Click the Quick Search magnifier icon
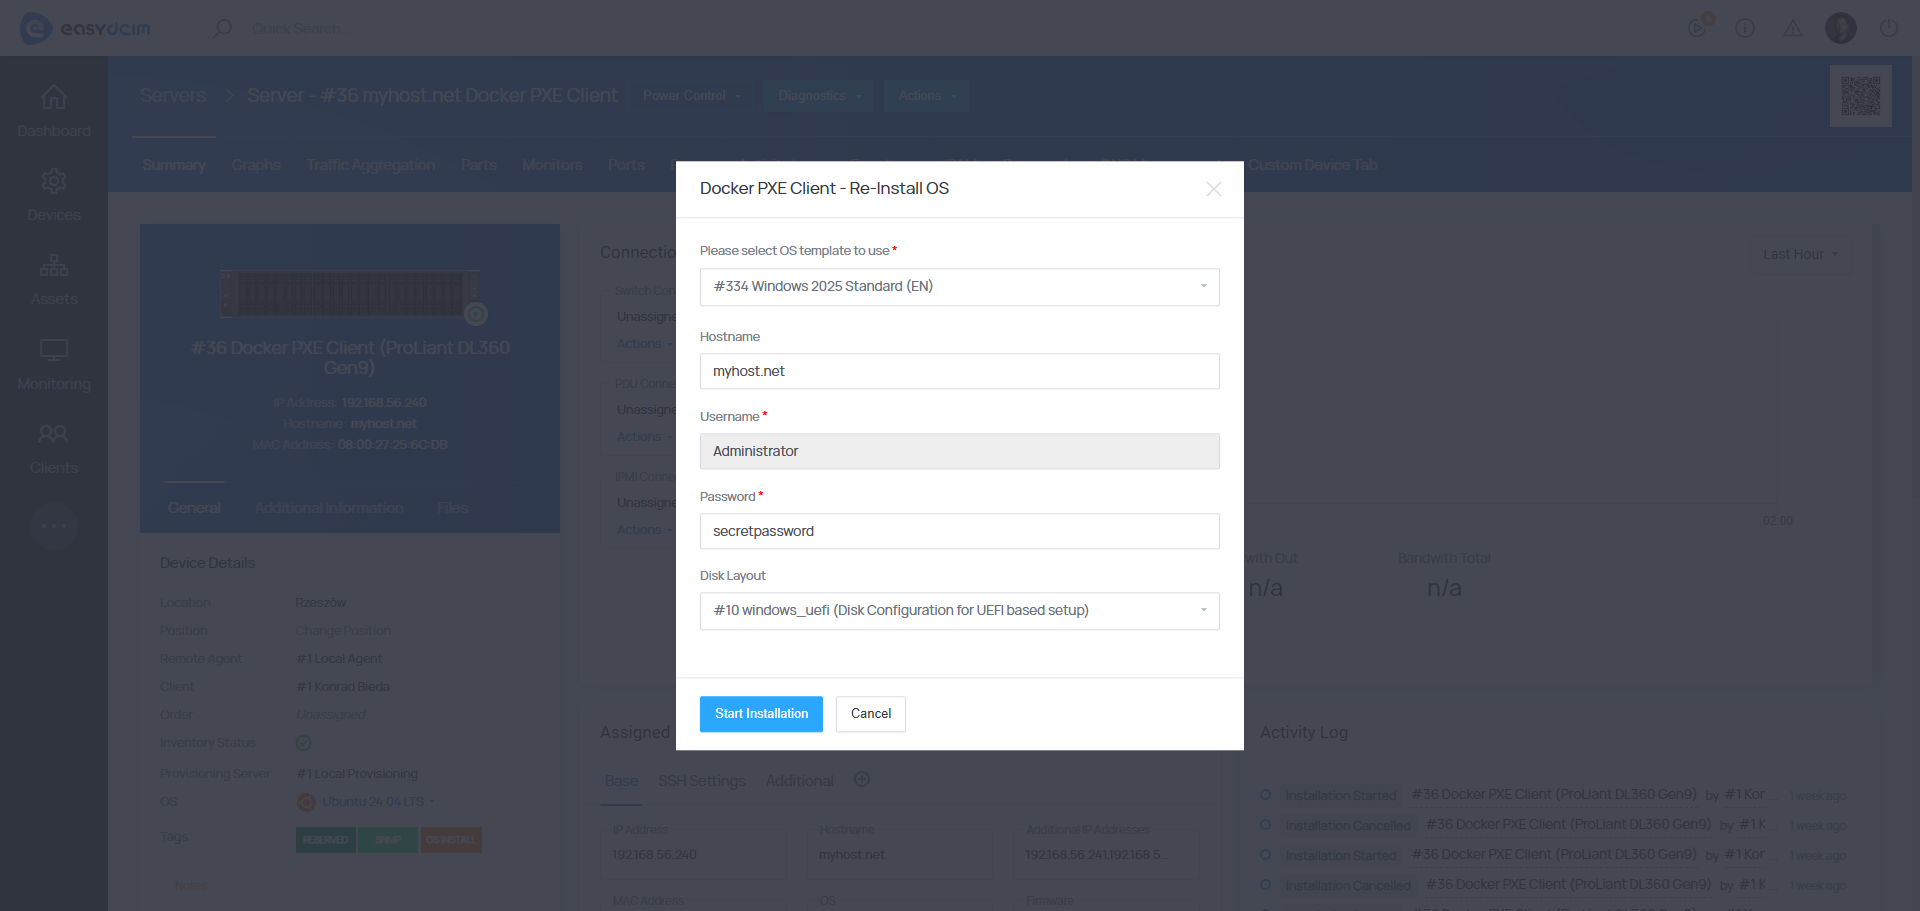Screen dimensions: 1920x911 click(x=223, y=28)
